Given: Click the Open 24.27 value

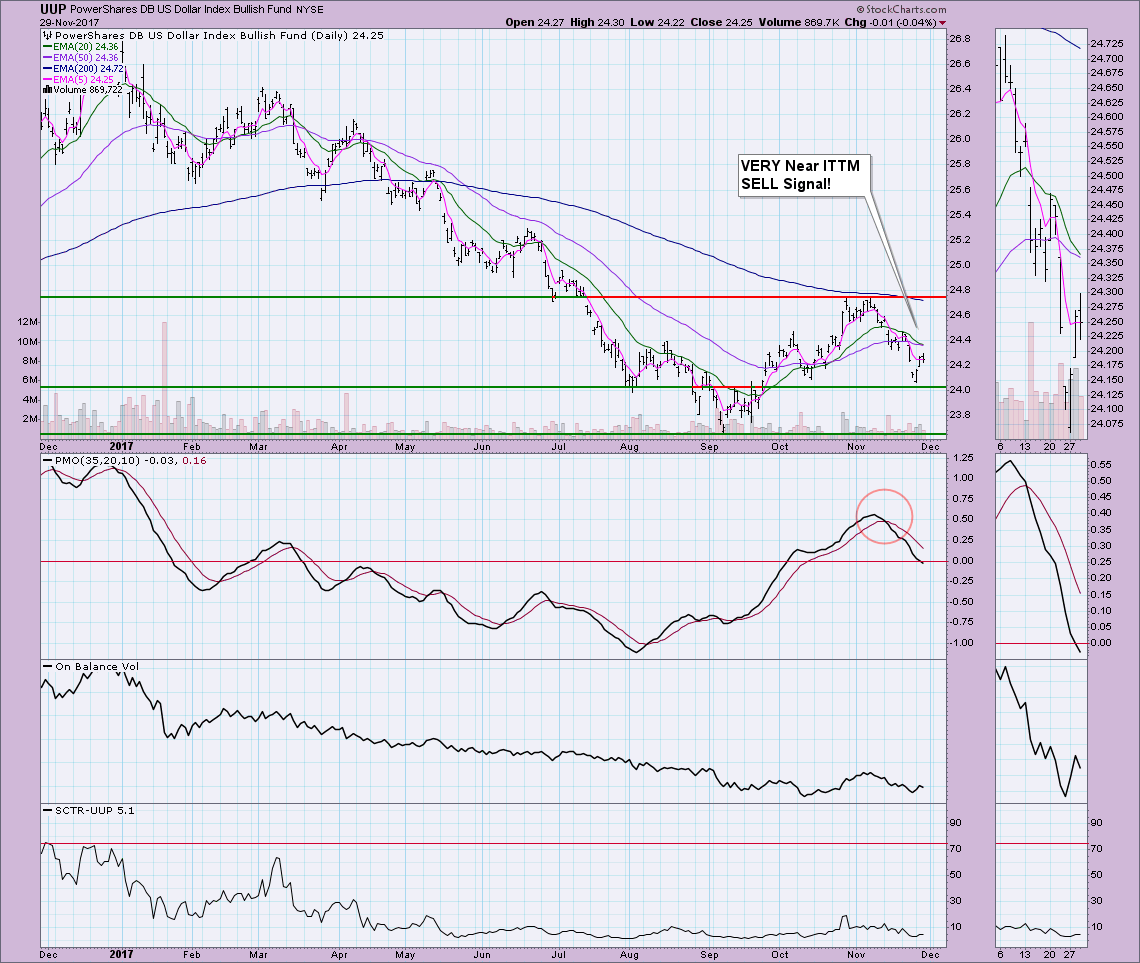Looking at the screenshot, I should point(534,23).
